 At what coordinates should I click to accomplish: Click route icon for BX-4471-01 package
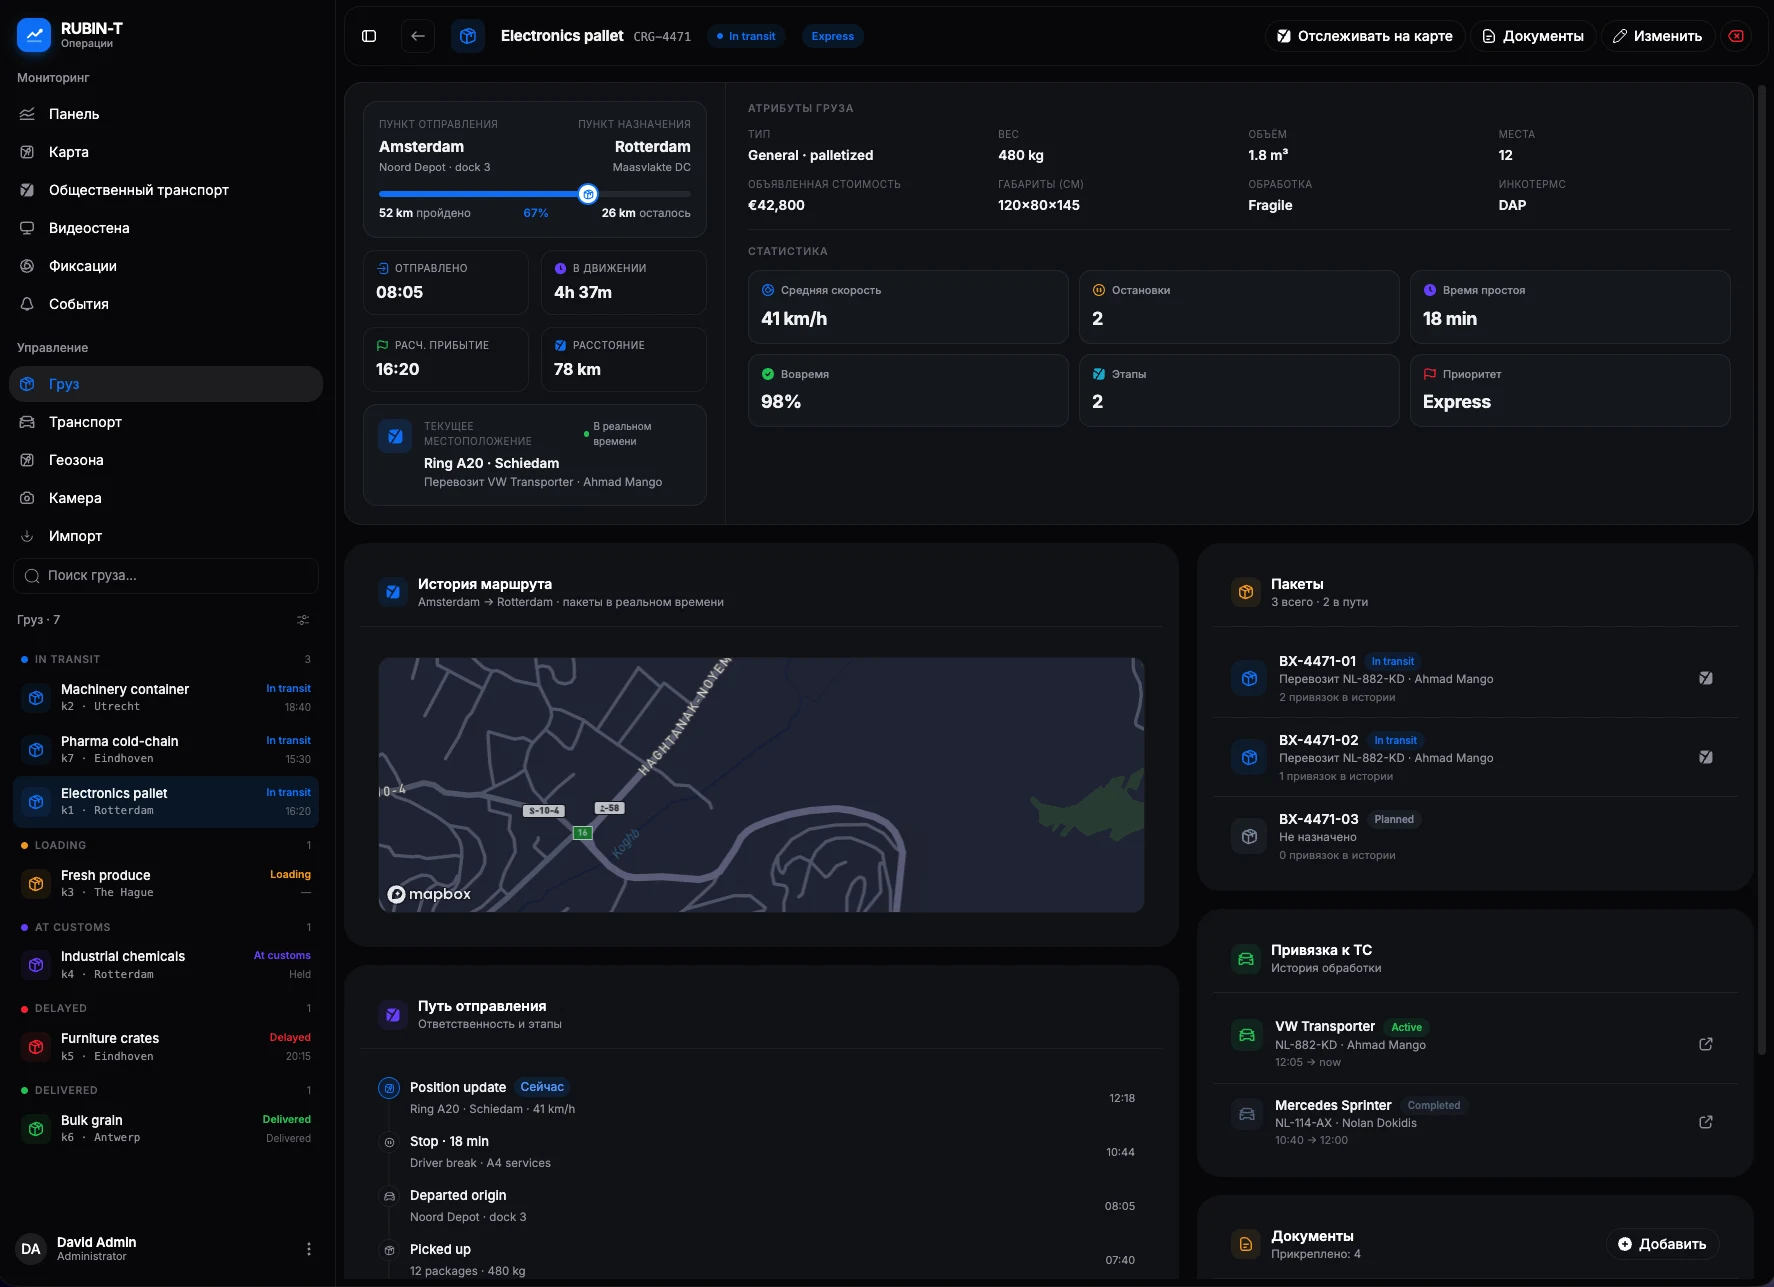point(1706,678)
